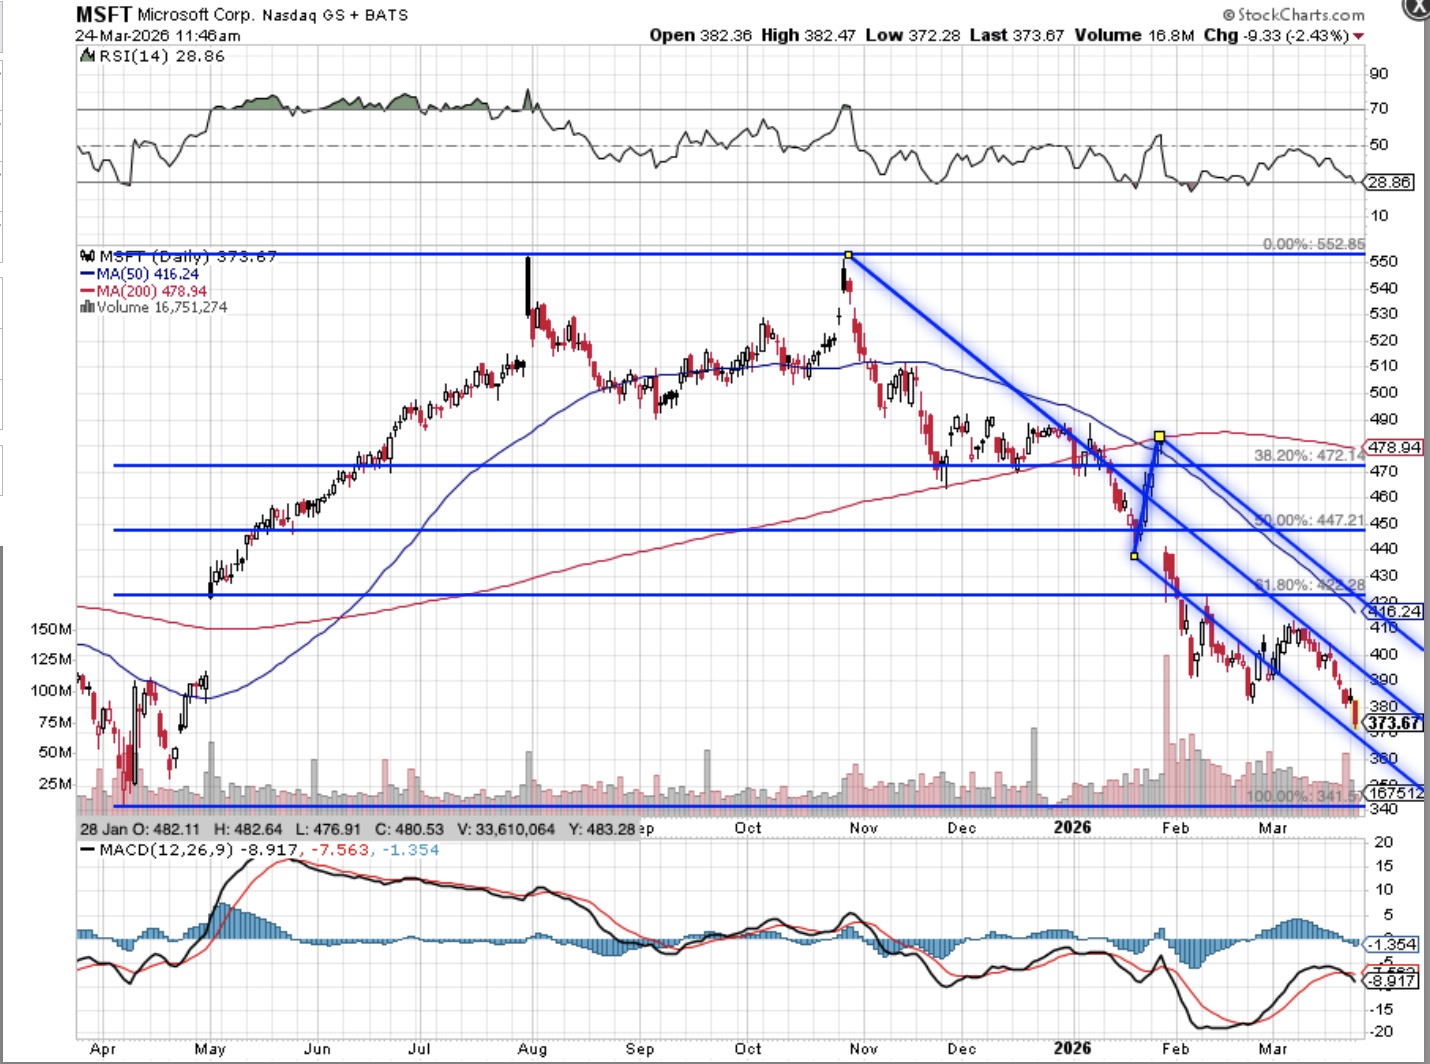The image size is (1430, 1064).
Task: Close the chart with the X button
Action: (1417, 7)
